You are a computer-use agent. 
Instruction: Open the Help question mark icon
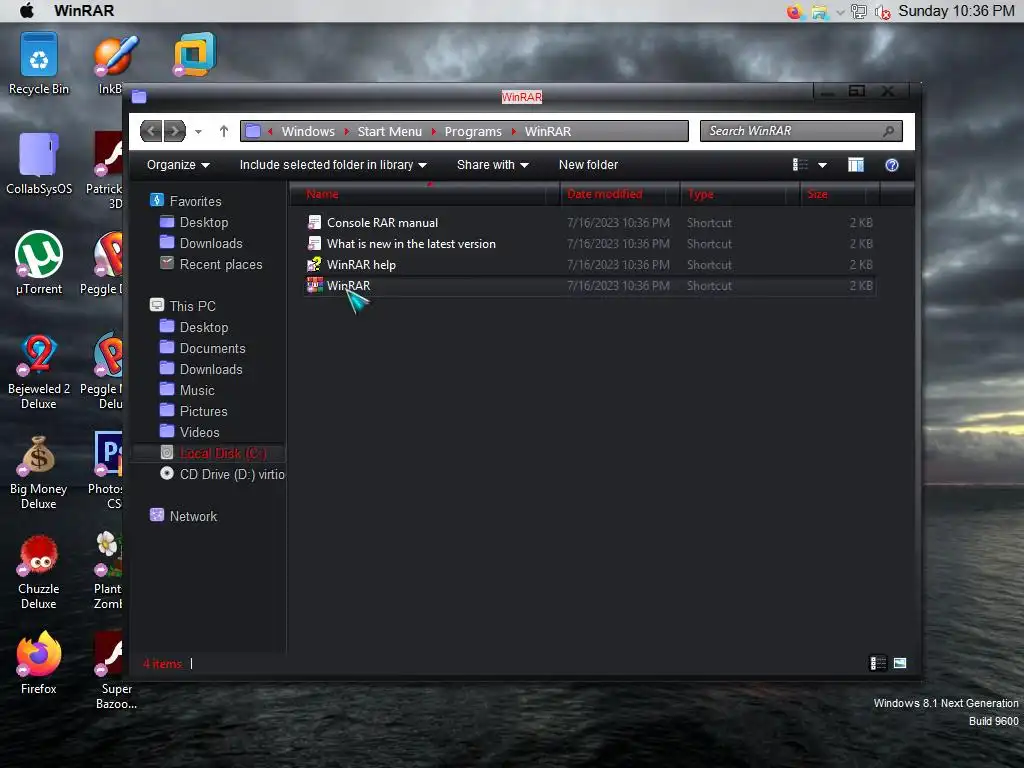pyautogui.click(x=891, y=165)
